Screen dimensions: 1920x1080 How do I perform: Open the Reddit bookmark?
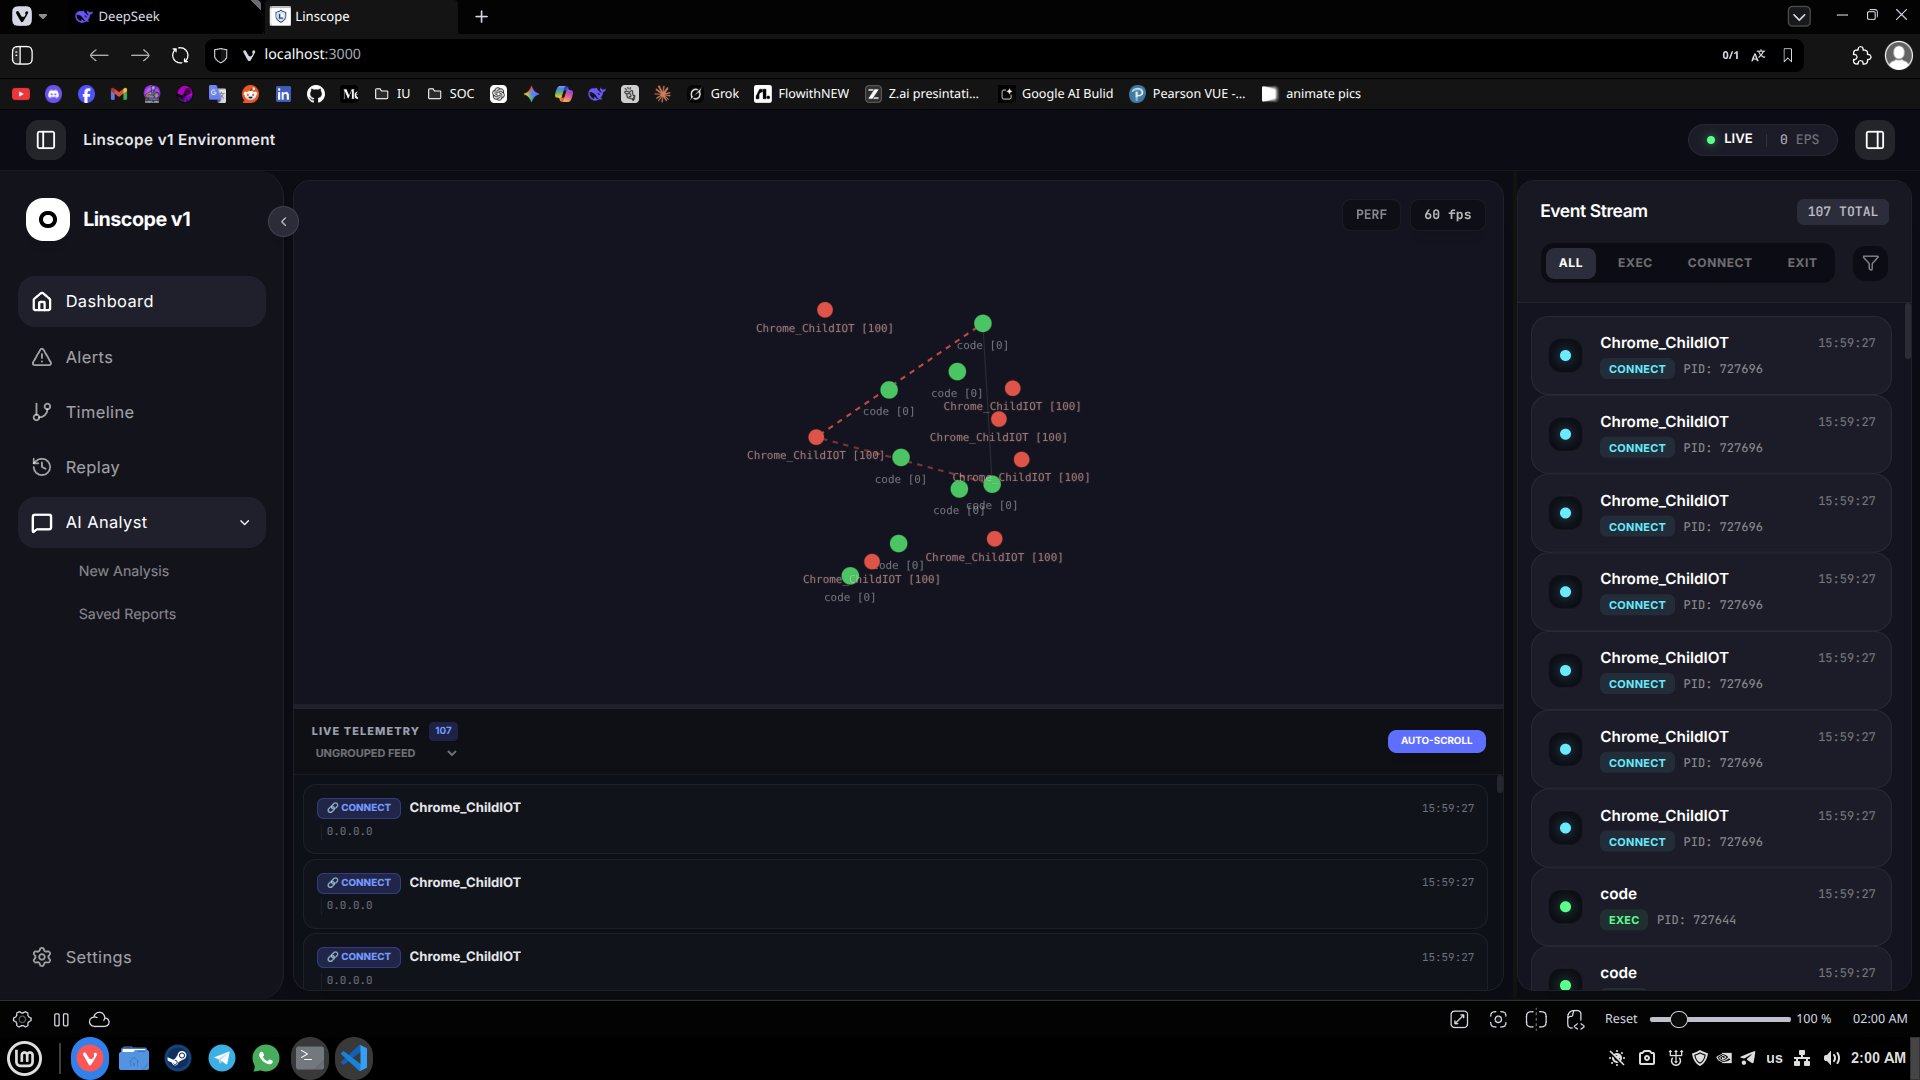tap(250, 94)
